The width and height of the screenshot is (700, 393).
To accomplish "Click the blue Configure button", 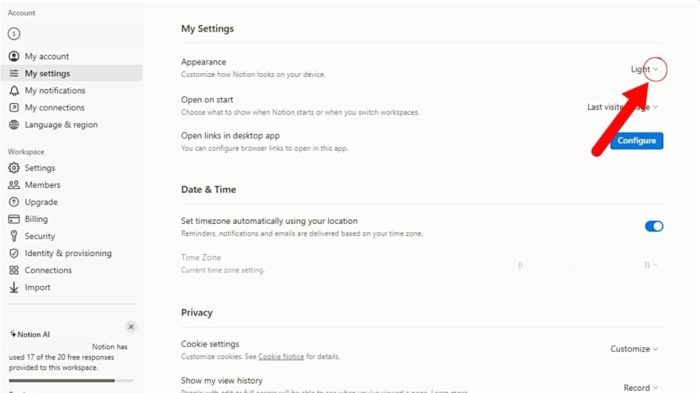I will coord(637,141).
